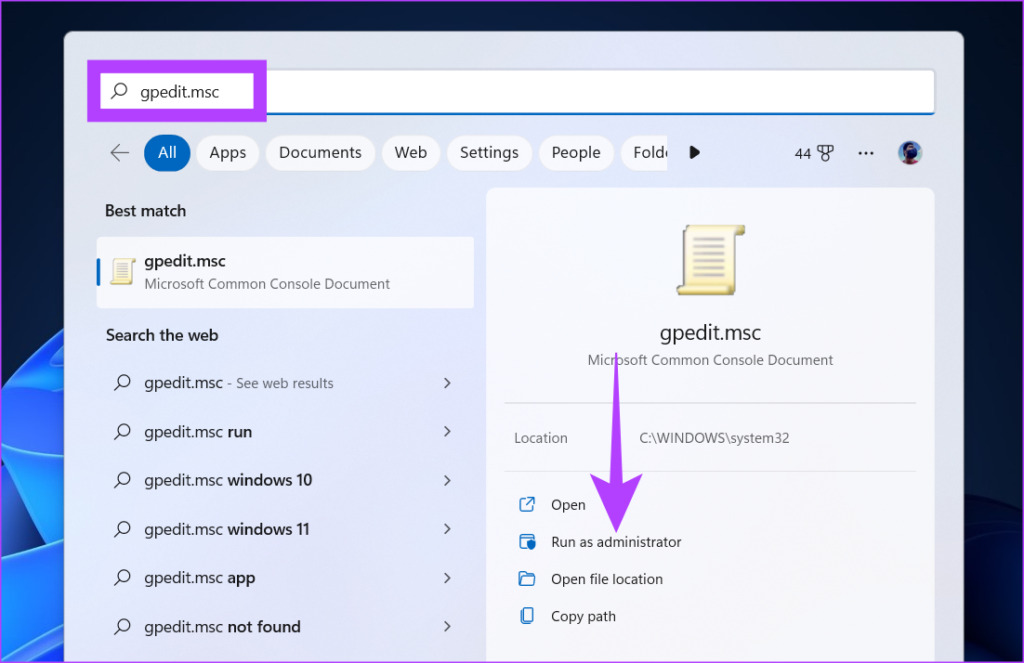Click the Run as administrator shield icon

527,542
